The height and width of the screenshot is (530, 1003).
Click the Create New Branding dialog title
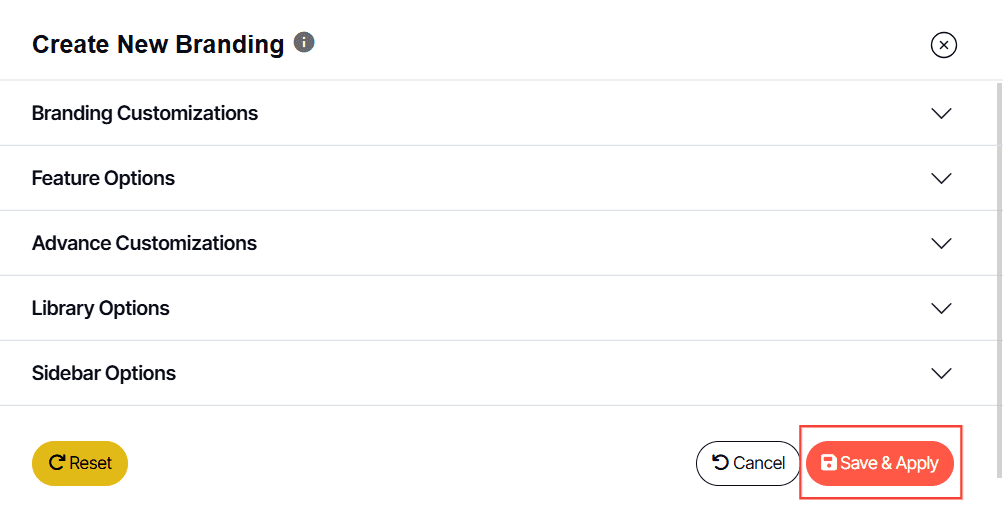click(x=158, y=44)
